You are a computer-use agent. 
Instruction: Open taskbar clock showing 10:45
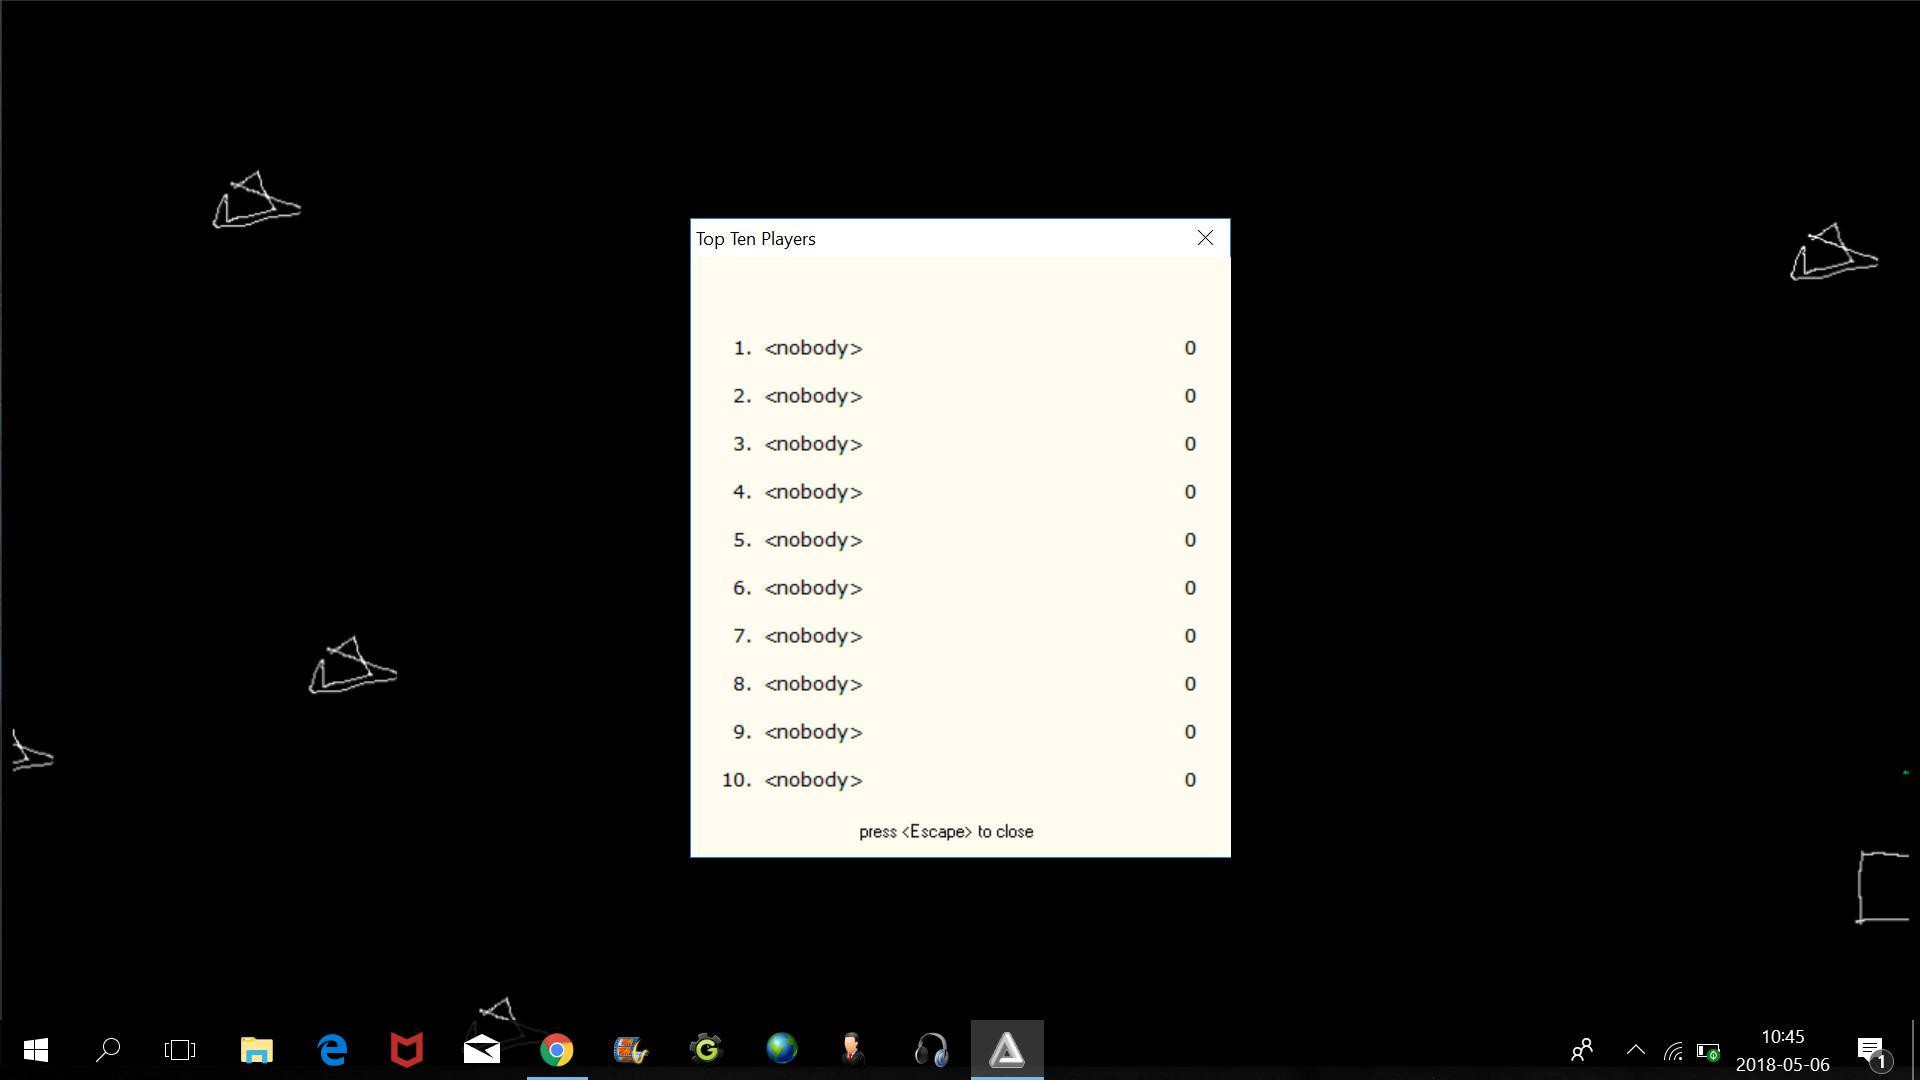point(1783,1050)
